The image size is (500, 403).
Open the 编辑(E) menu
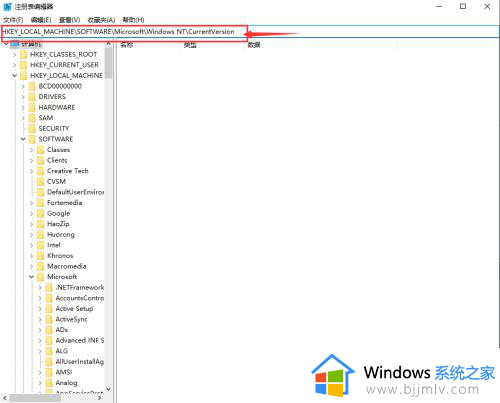41,20
